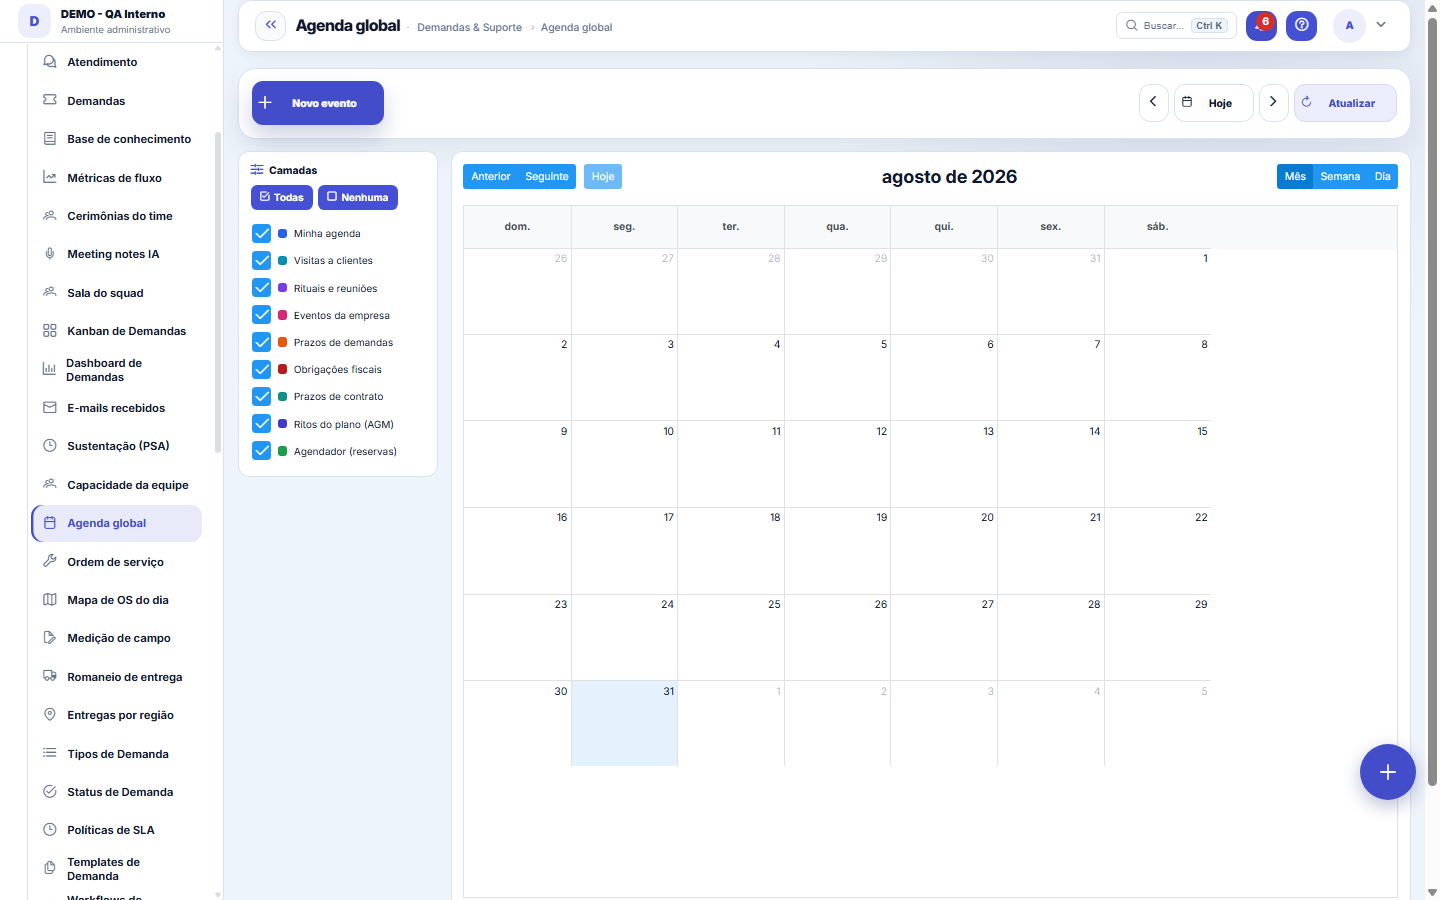The width and height of the screenshot is (1440, 900).
Task: Open Meeting notes IA page
Action: pyautogui.click(x=117, y=254)
